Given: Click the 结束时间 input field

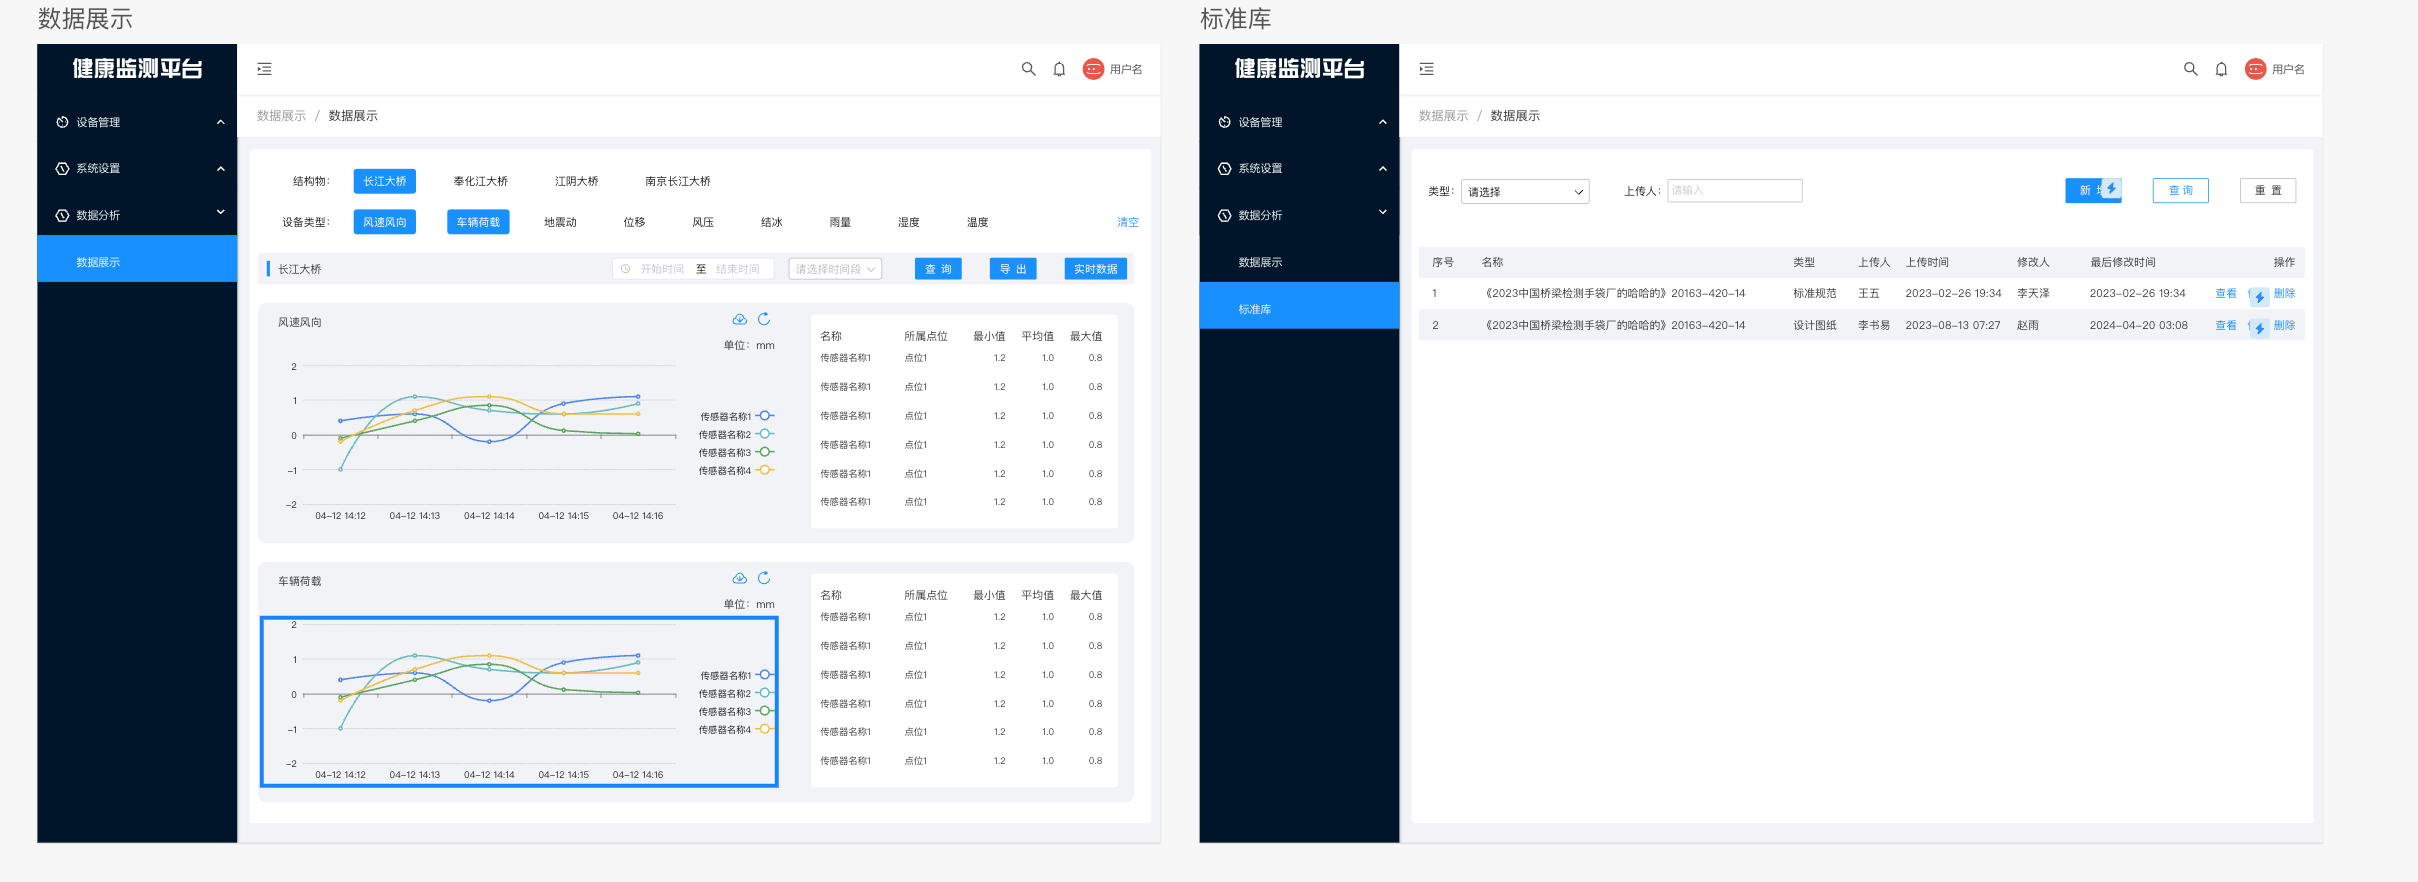Looking at the screenshot, I should pos(738,269).
